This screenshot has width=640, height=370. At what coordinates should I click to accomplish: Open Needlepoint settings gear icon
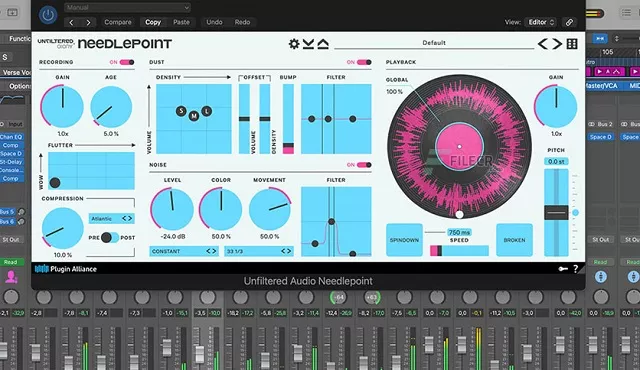pyautogui.click(x=294, y=44)
